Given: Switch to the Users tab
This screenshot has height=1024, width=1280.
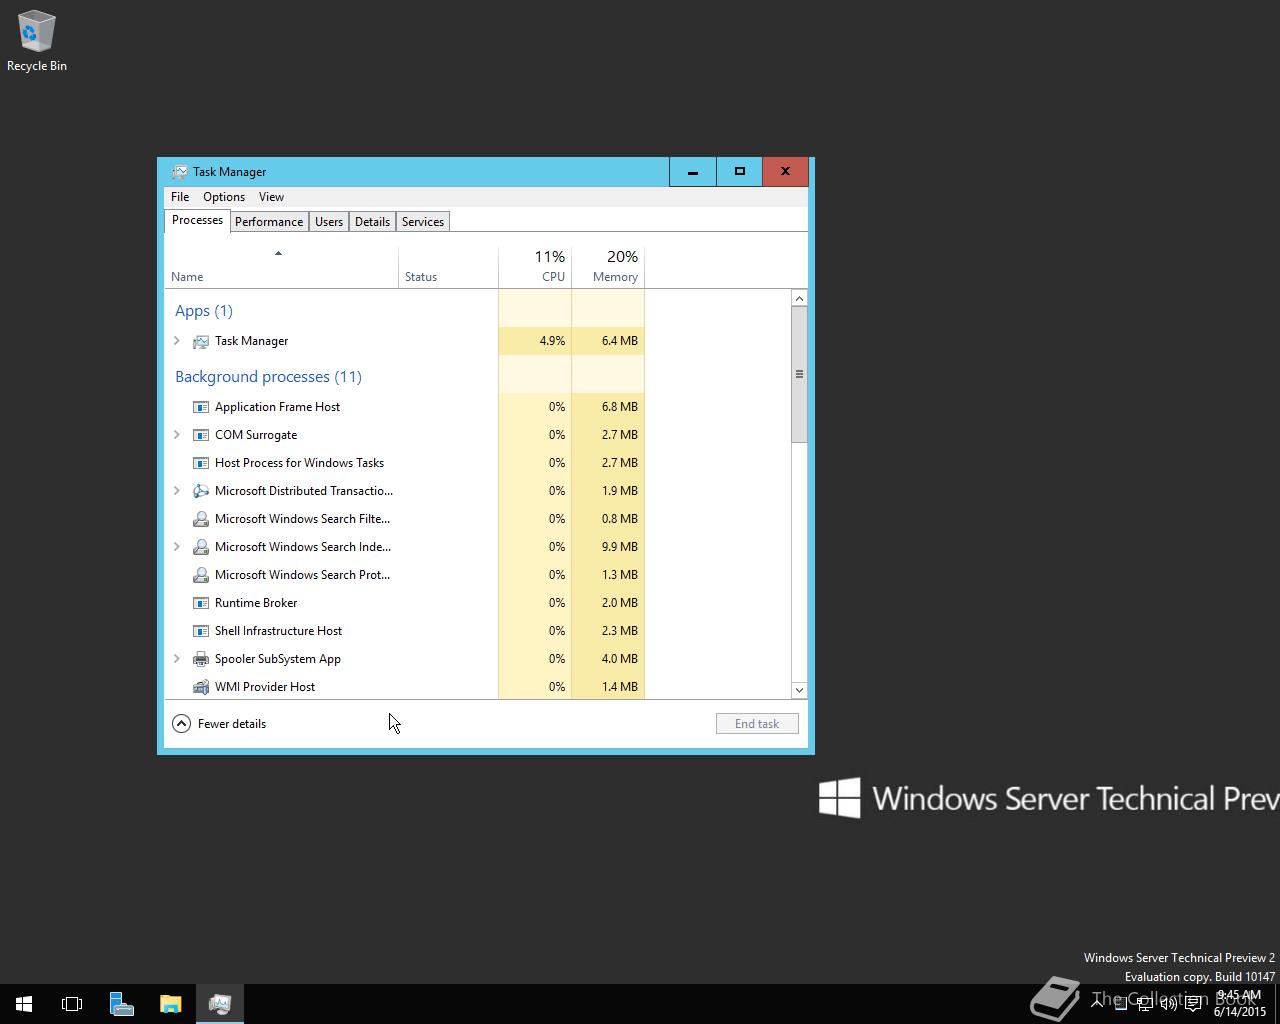Looking at the screenshot, I should [329, 222].
